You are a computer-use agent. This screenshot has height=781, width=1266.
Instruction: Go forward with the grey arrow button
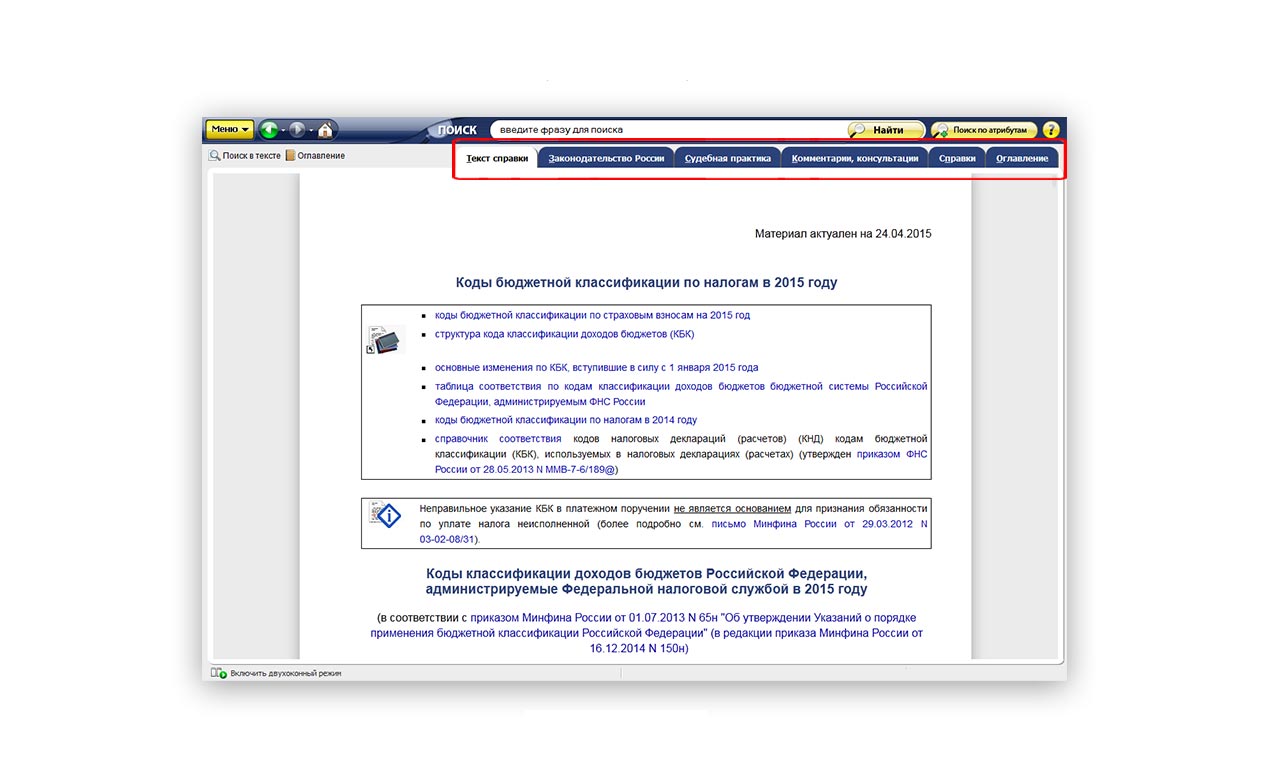click(x=297, y=130)
